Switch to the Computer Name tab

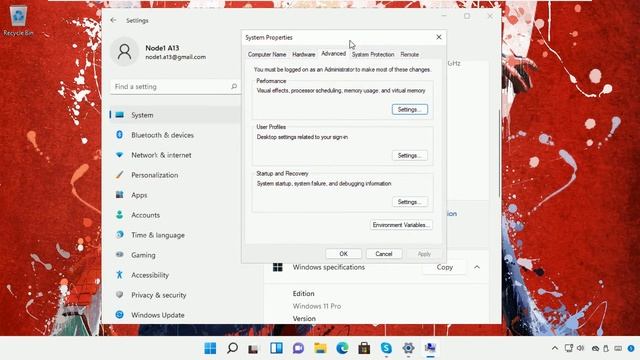coord(267,54)
